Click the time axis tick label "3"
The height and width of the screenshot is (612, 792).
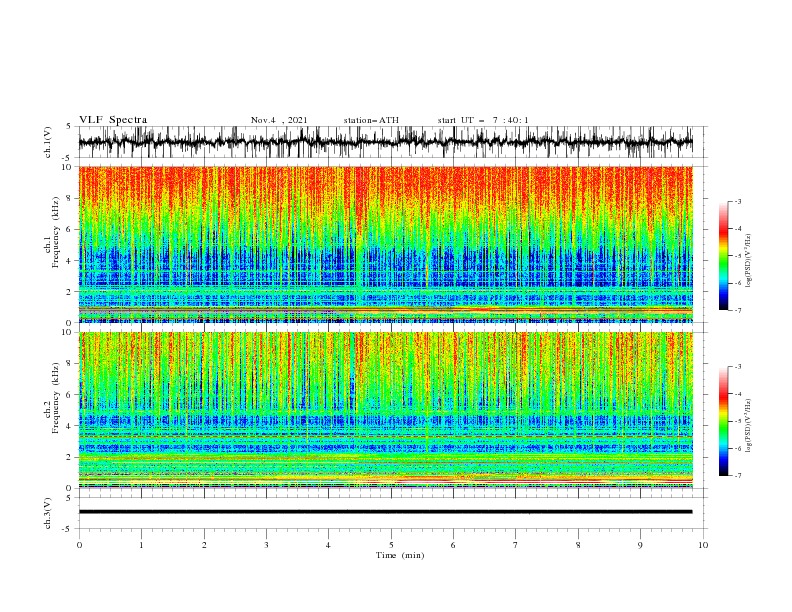pos(266,545)
